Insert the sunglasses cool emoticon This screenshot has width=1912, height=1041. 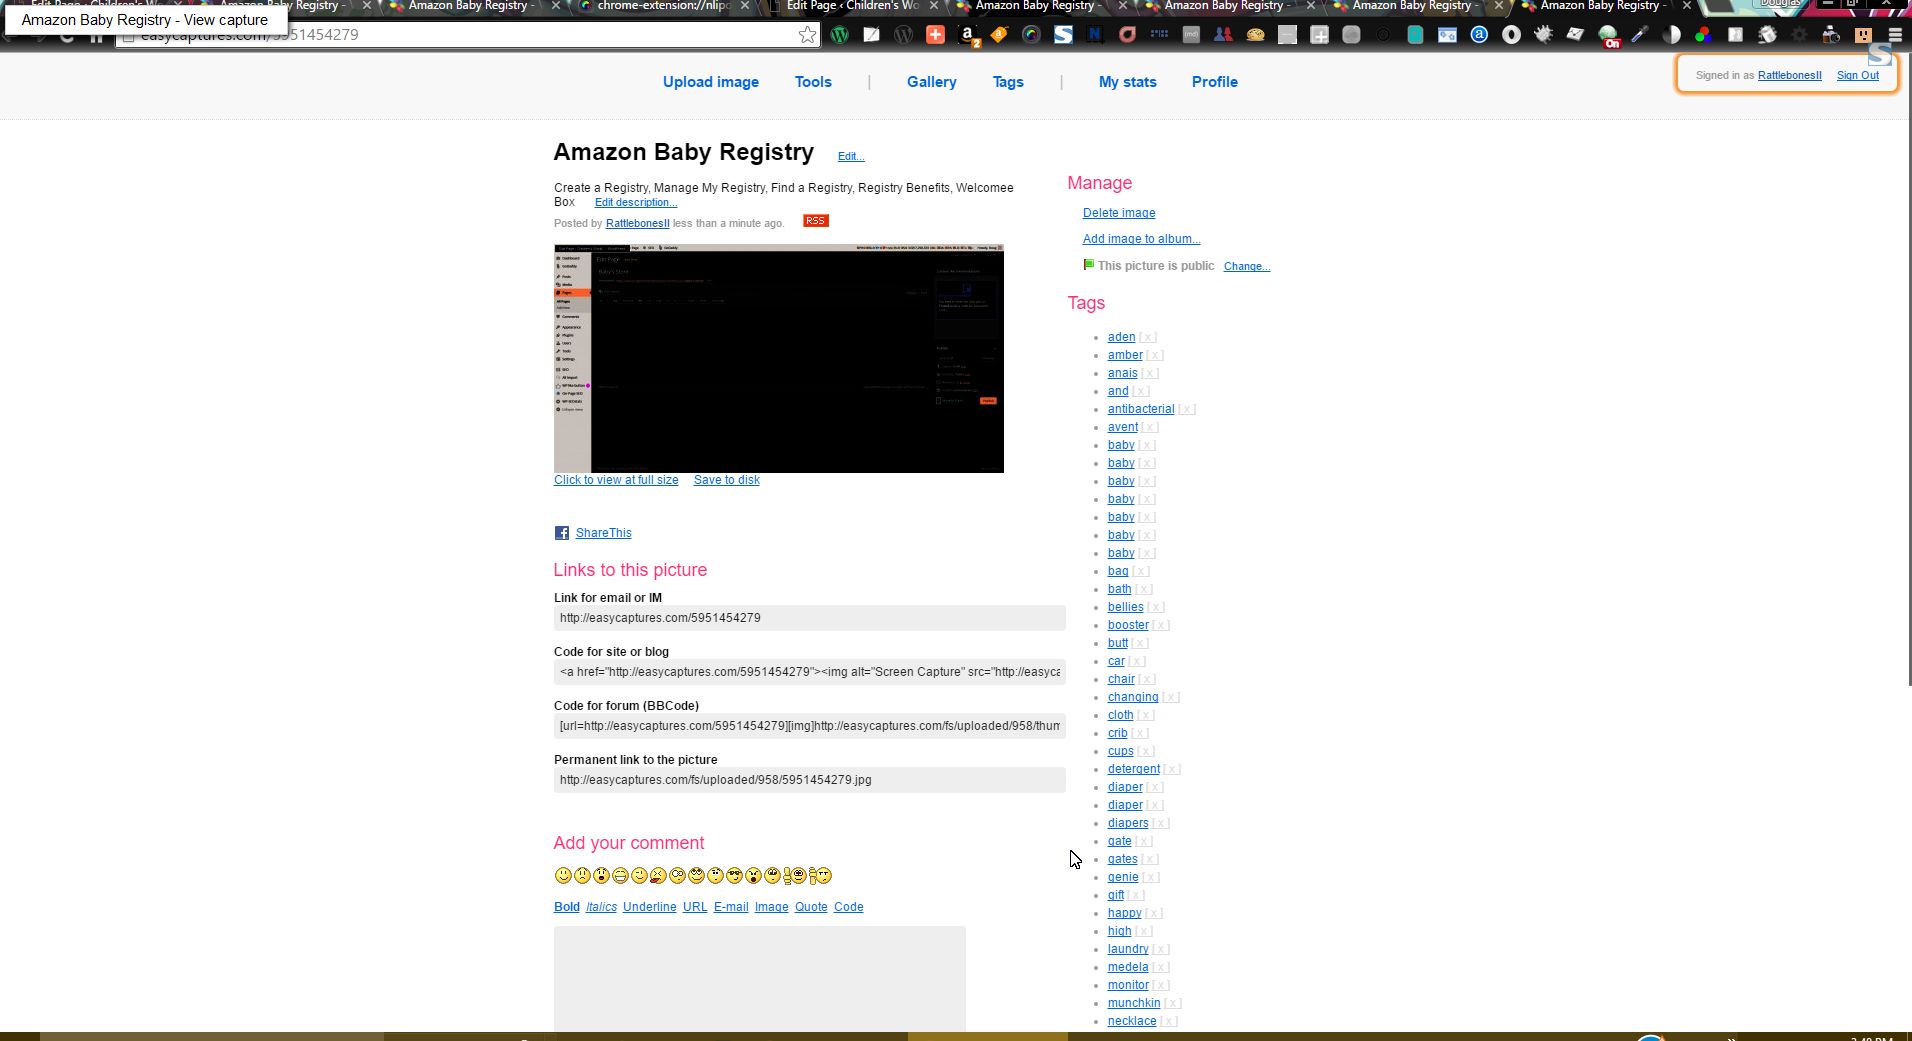coord(735,876)
